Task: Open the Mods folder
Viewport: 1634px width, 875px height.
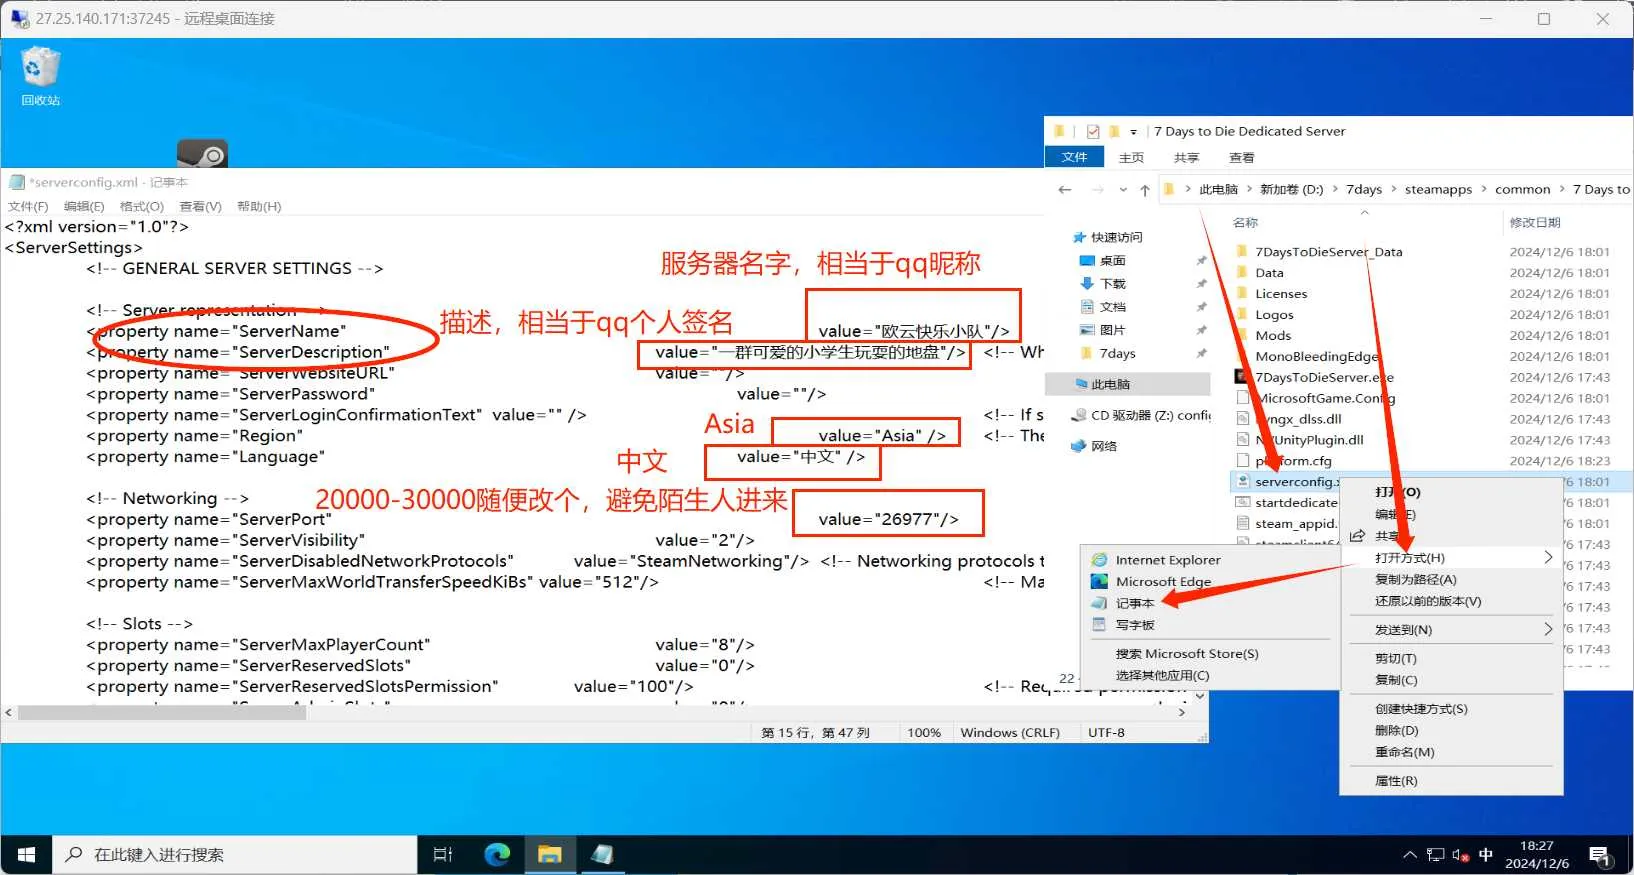Action: pos(1273,336)
